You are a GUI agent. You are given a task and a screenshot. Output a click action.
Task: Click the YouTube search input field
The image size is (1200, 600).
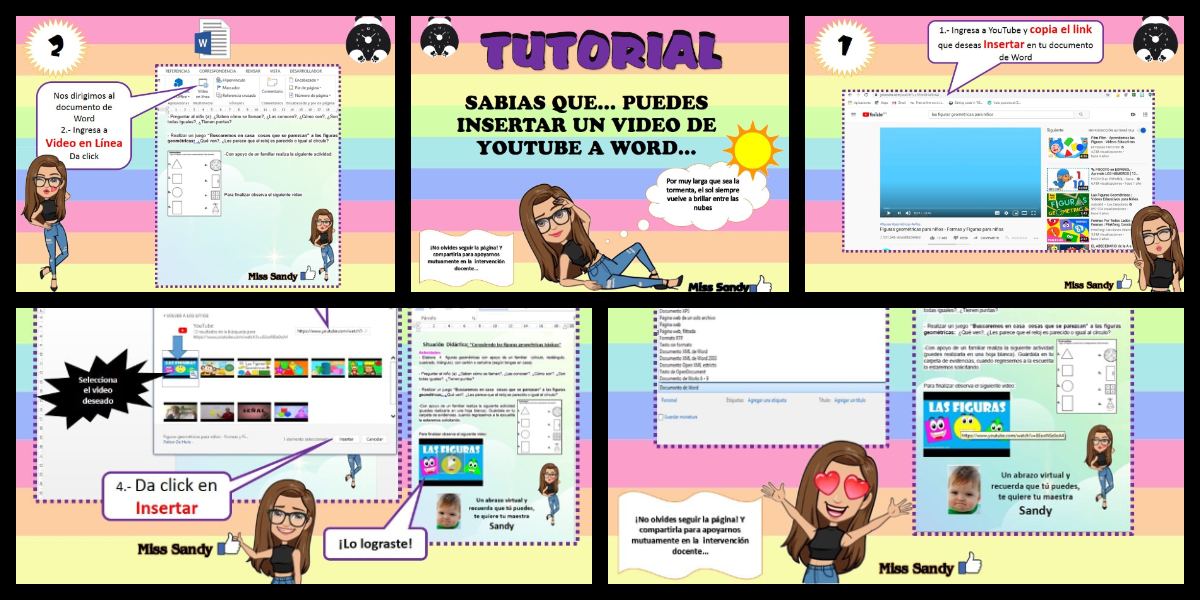[x=1000, y=114]
